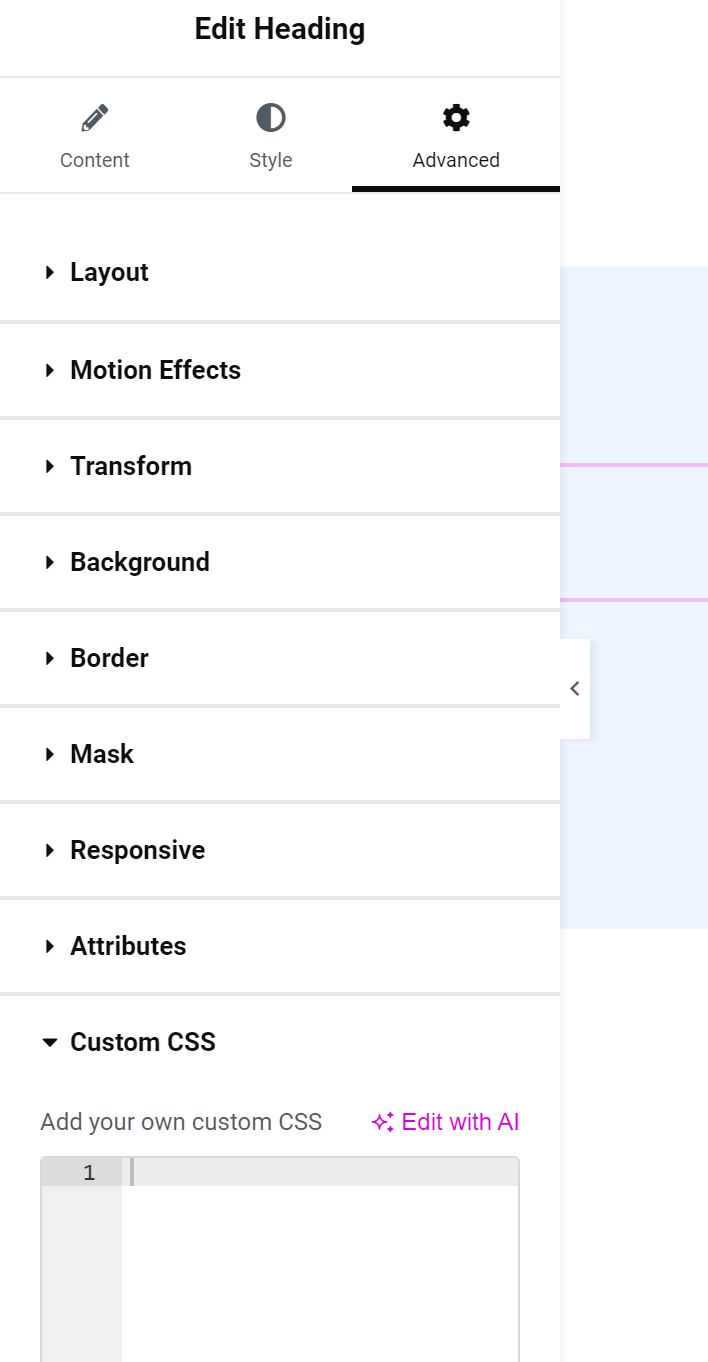Click the half-circle Style icon
This screenshot has width=708, height=1362.
click(x=271, y=118)
